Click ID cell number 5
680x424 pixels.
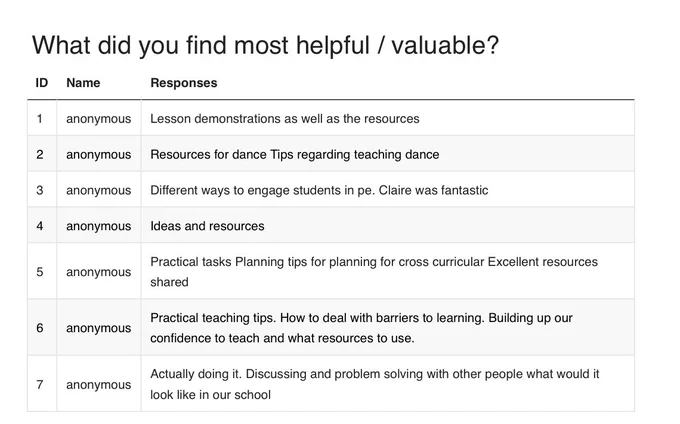[x=40, y=272]
